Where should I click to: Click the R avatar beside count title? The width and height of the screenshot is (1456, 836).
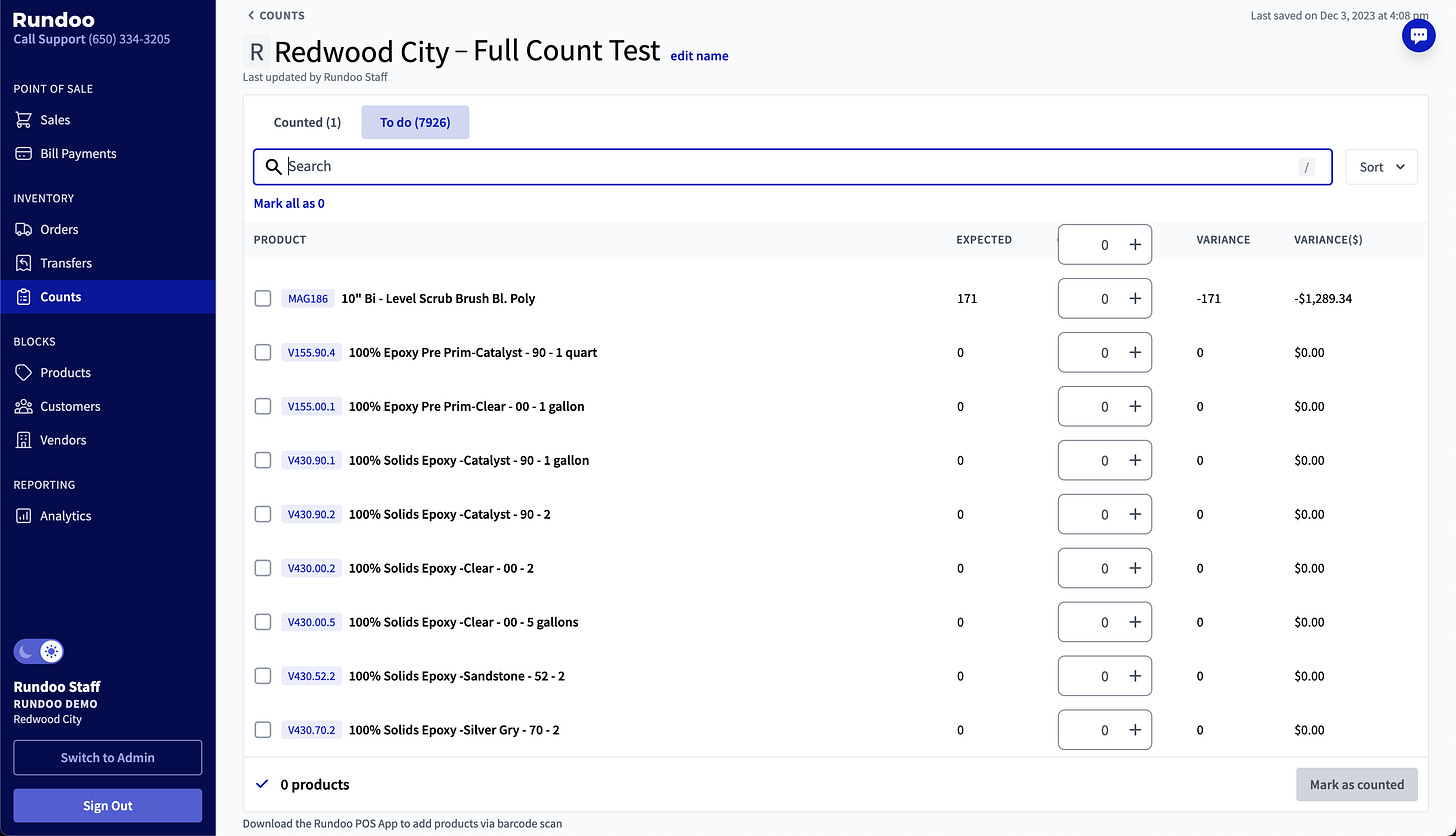click(x=257, y=52)
